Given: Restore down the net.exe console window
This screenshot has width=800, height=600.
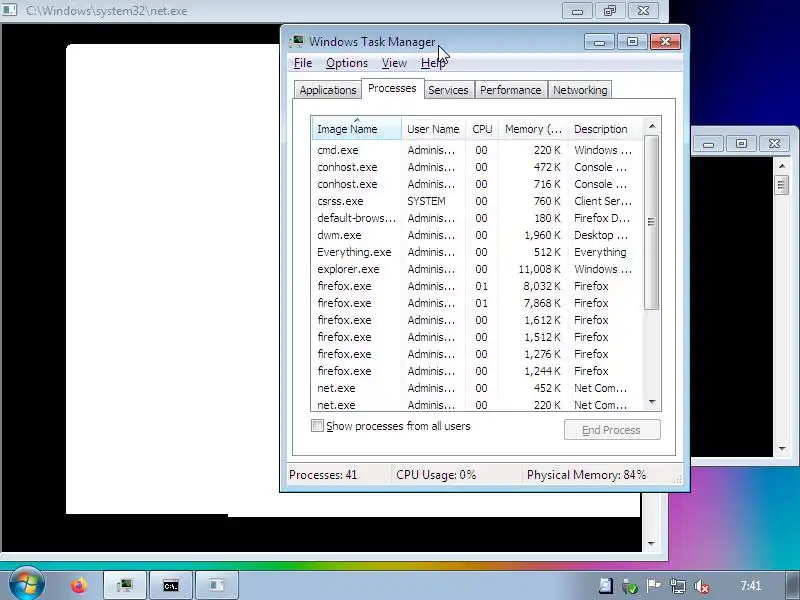Looking at the screenshot, I should click(610, 10).
